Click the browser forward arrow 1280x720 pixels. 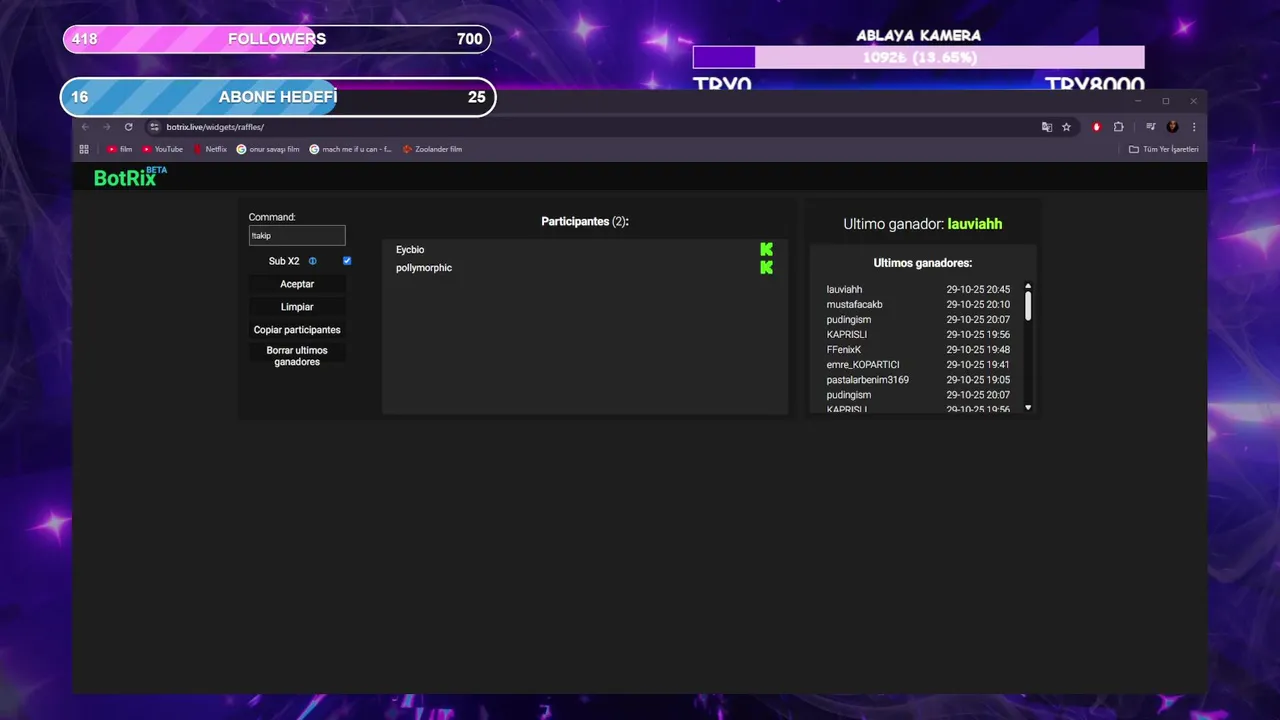(x=106, y=127)
